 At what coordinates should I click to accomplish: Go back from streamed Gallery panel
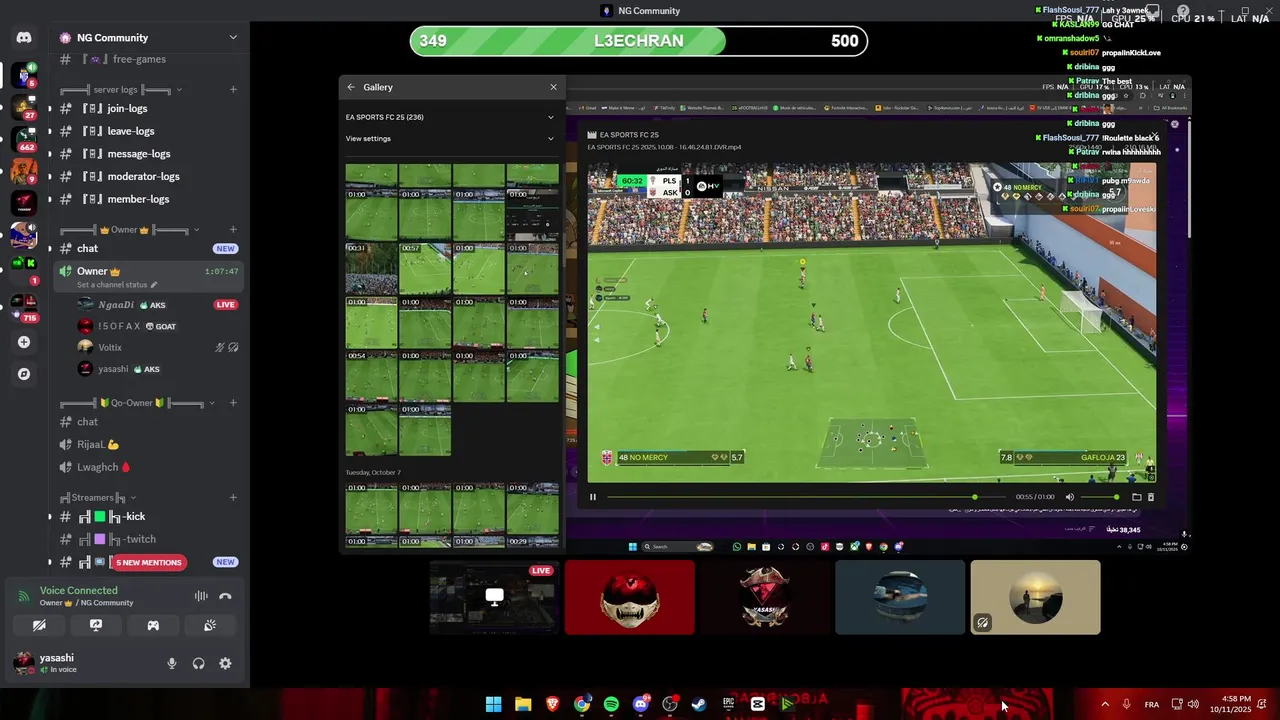click(351, 87)
